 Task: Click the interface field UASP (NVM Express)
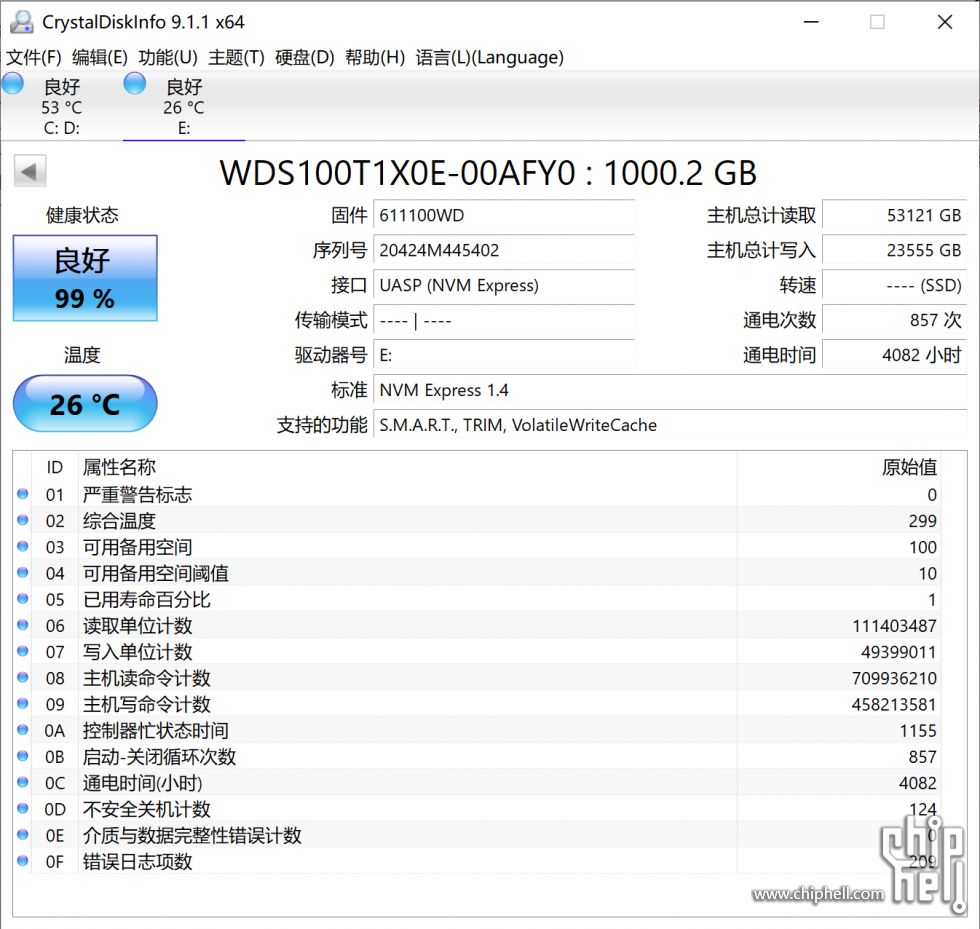[x=504, y=286]
